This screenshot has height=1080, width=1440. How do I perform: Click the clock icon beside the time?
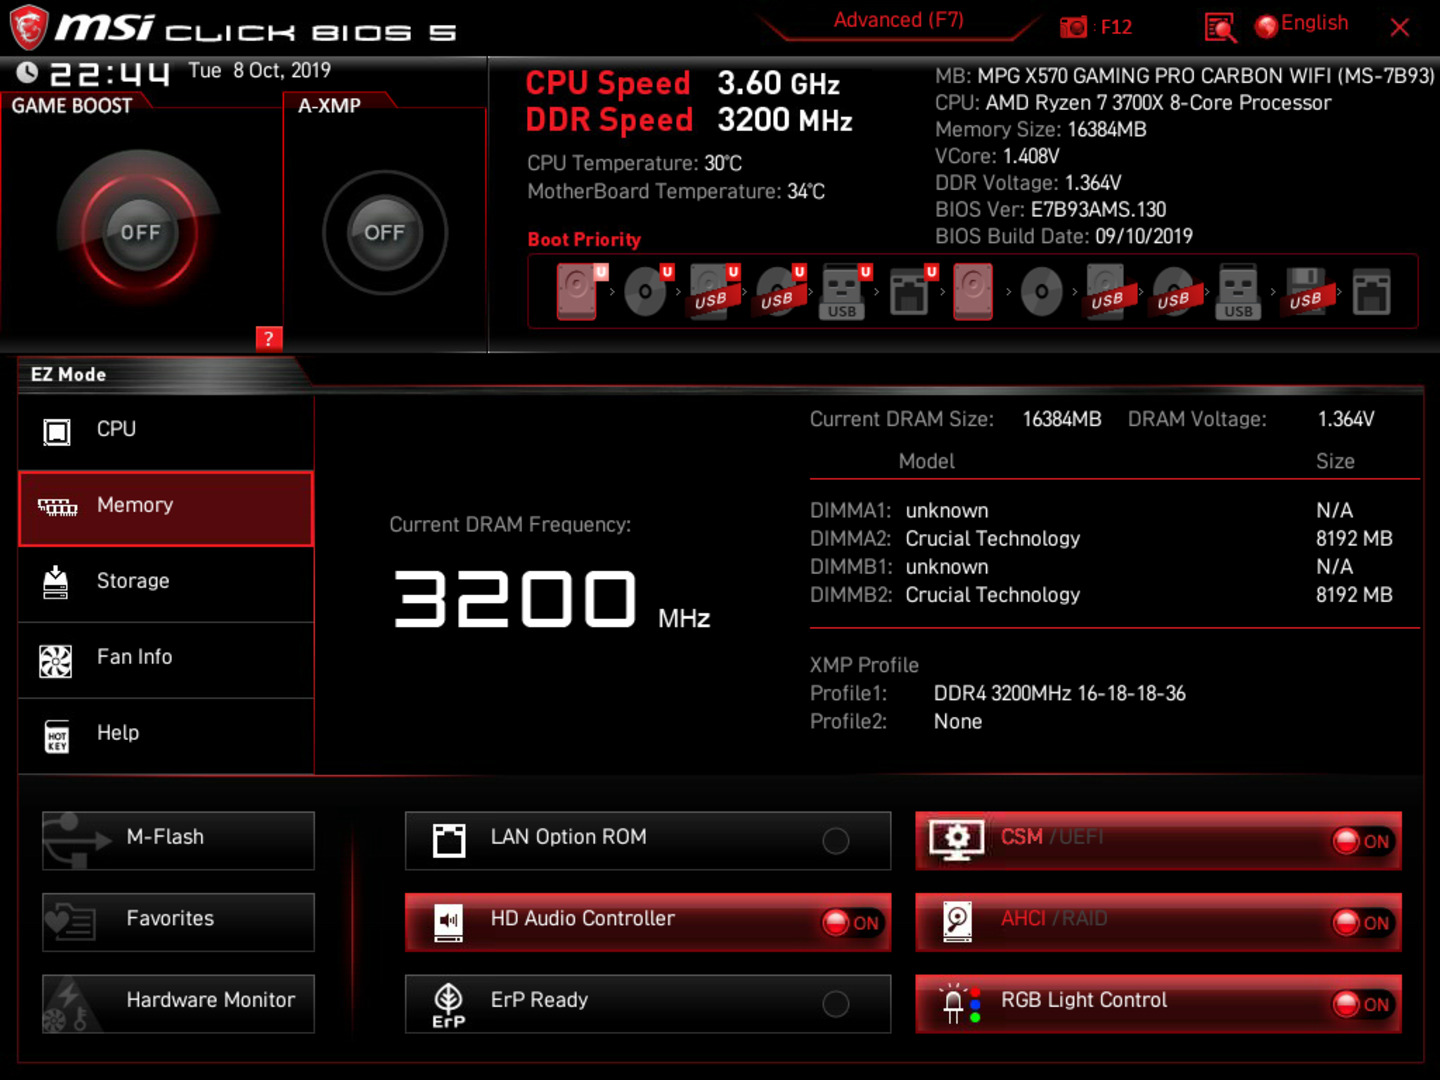pyautogui.click(x=27, y=72)
